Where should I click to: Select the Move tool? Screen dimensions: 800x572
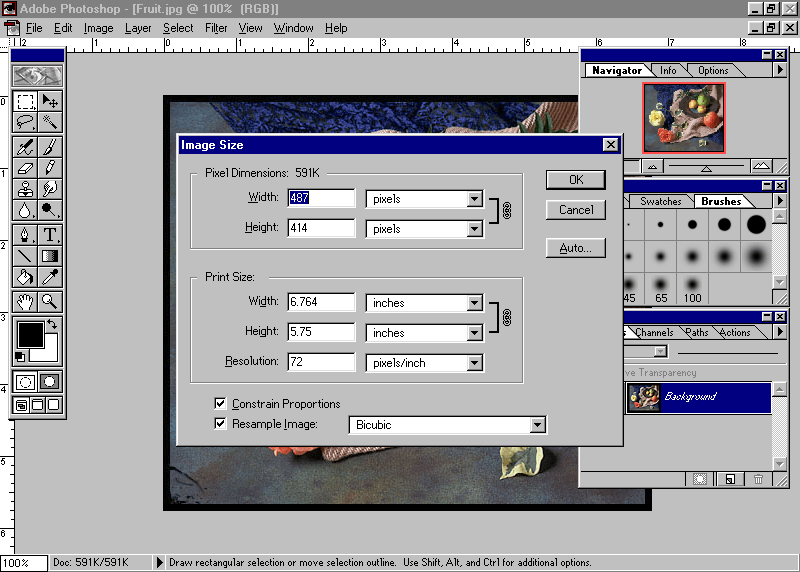(49, 101)
